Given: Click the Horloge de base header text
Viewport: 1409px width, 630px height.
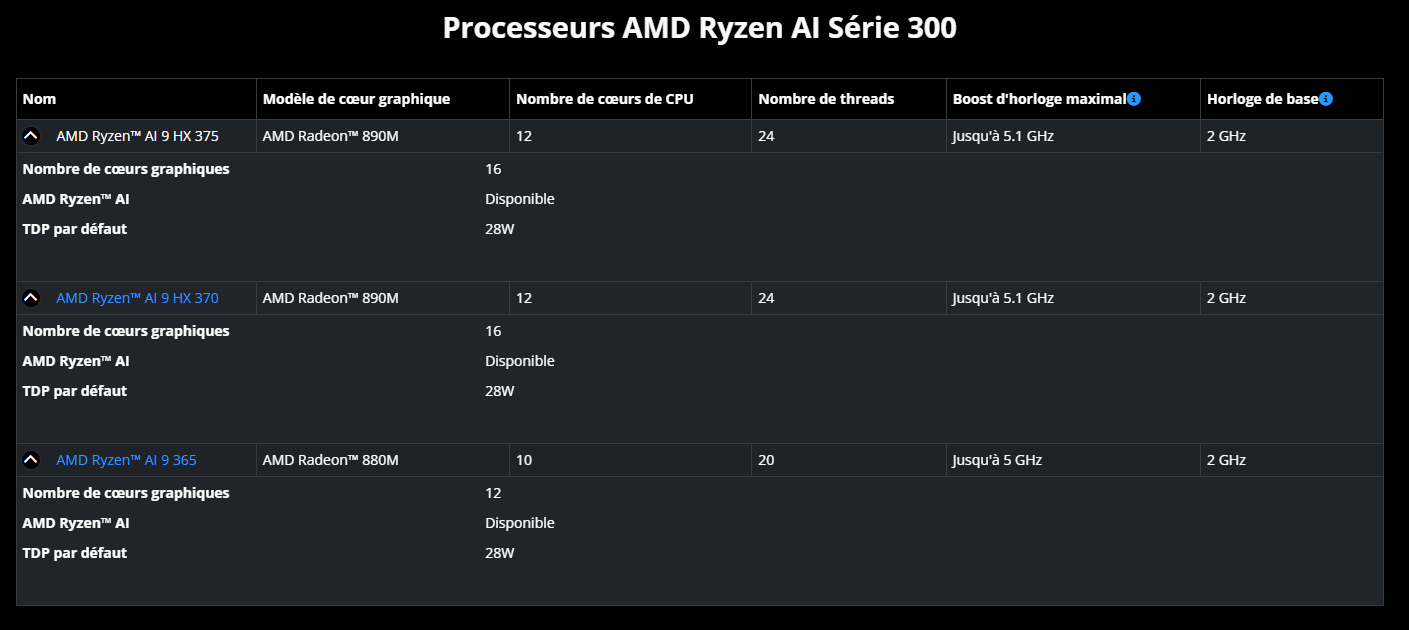Looking at the screenshot, I should 1262,99.
